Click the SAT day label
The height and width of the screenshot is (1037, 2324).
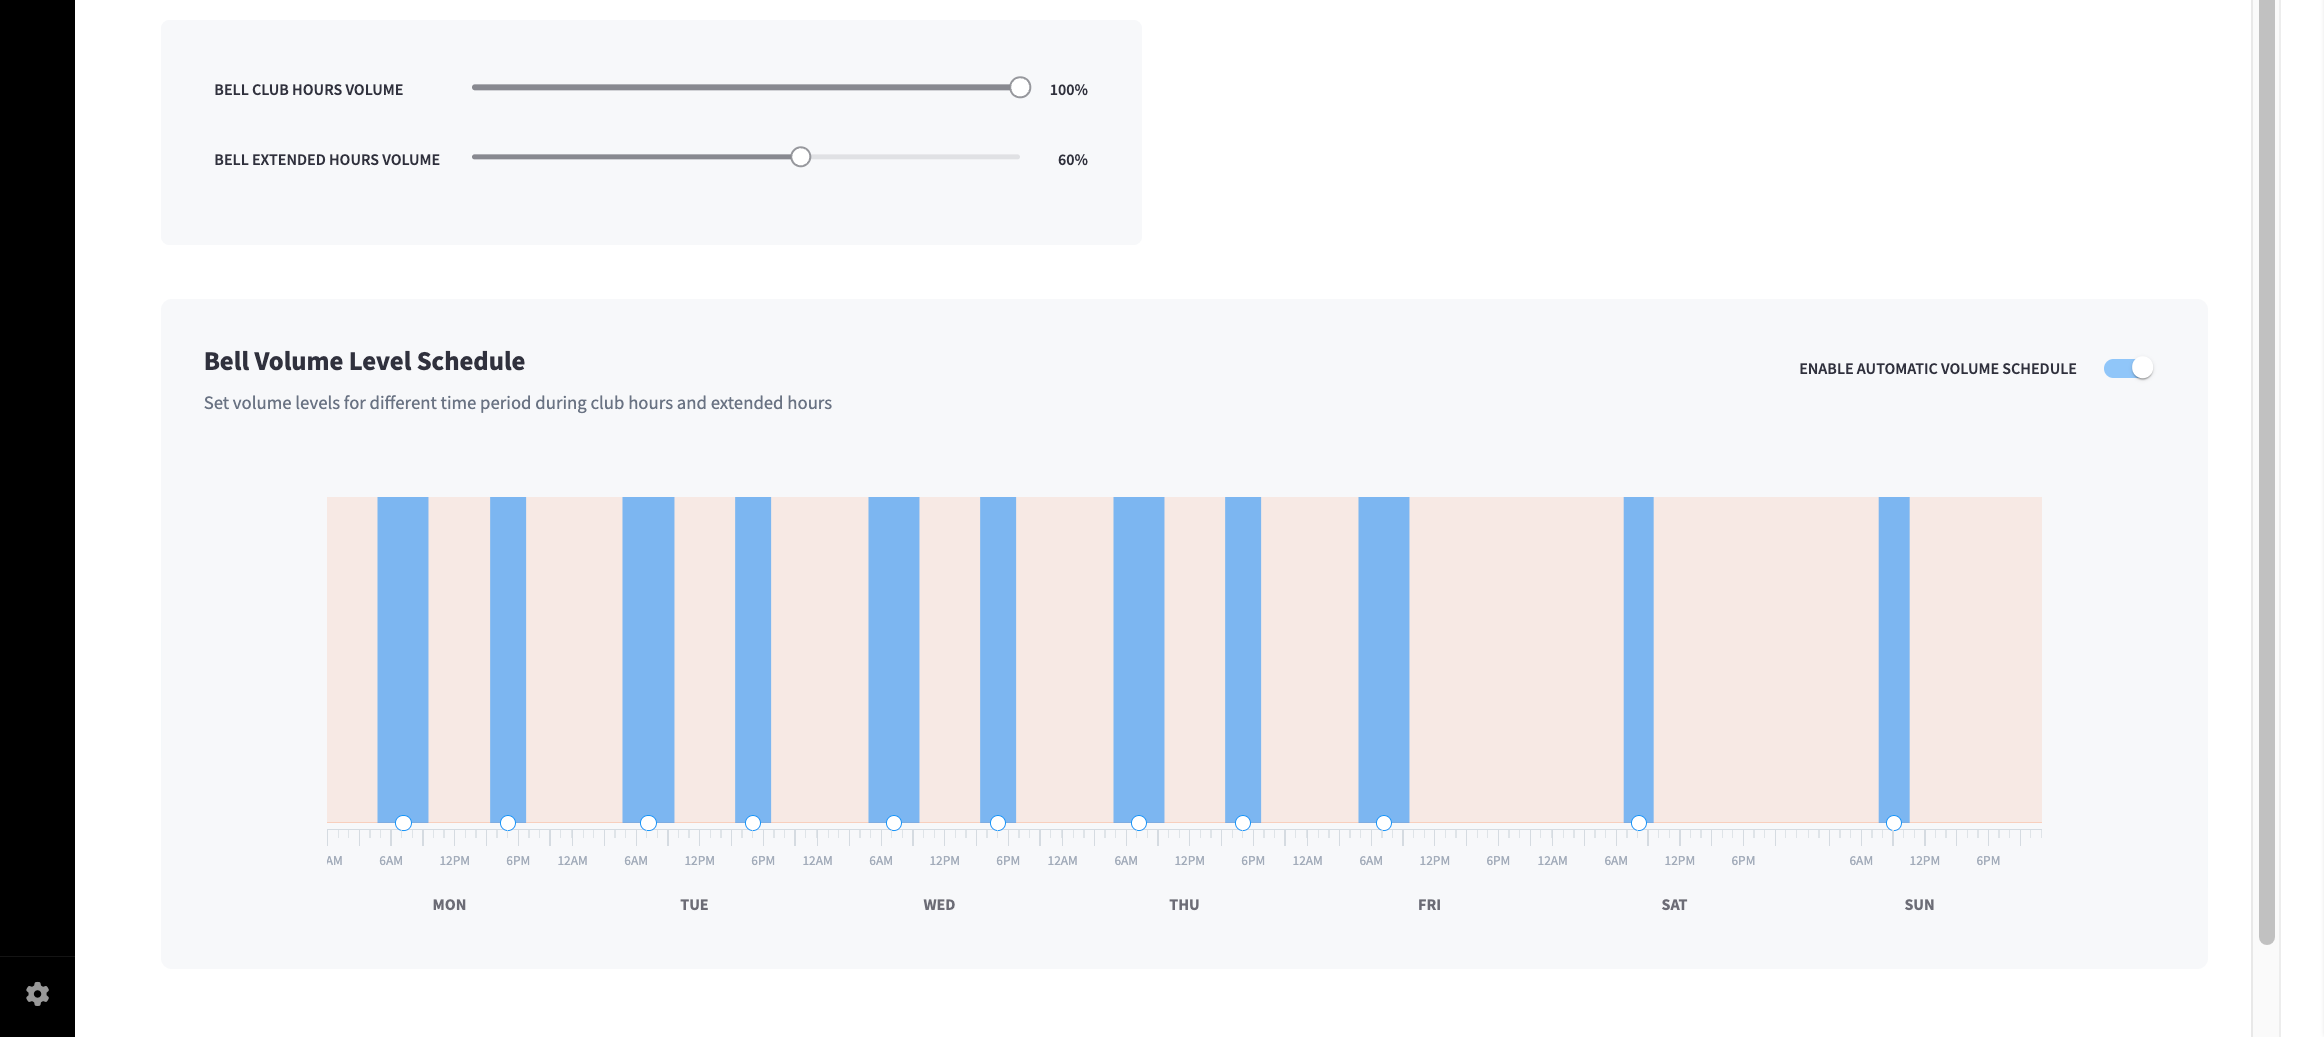[1674, 905]
